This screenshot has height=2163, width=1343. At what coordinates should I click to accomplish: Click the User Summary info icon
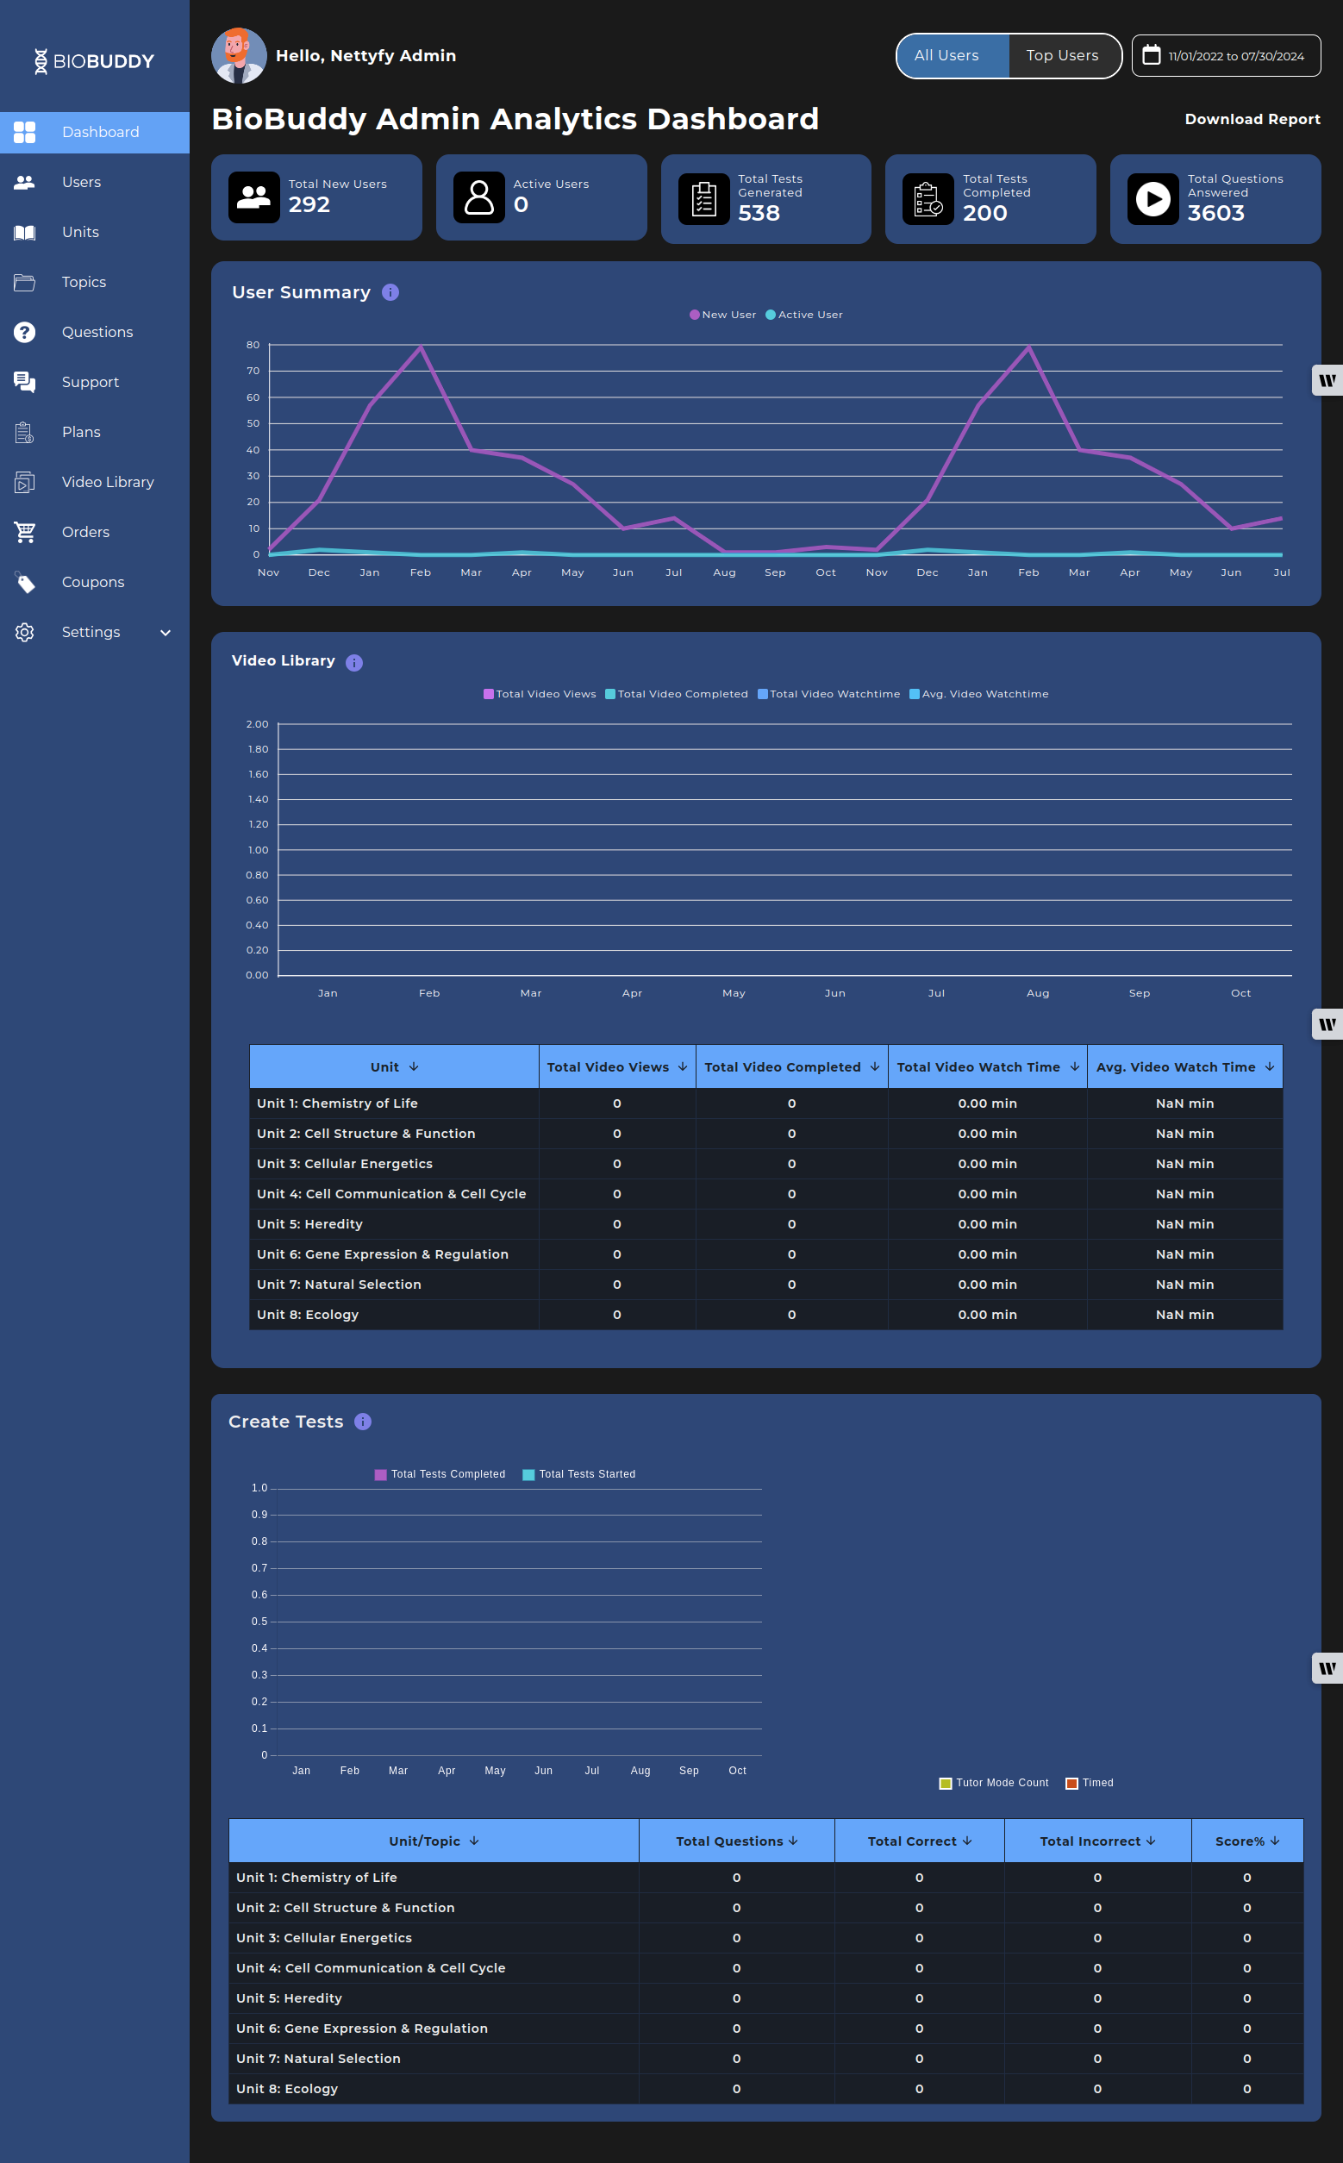coord(390,292)
